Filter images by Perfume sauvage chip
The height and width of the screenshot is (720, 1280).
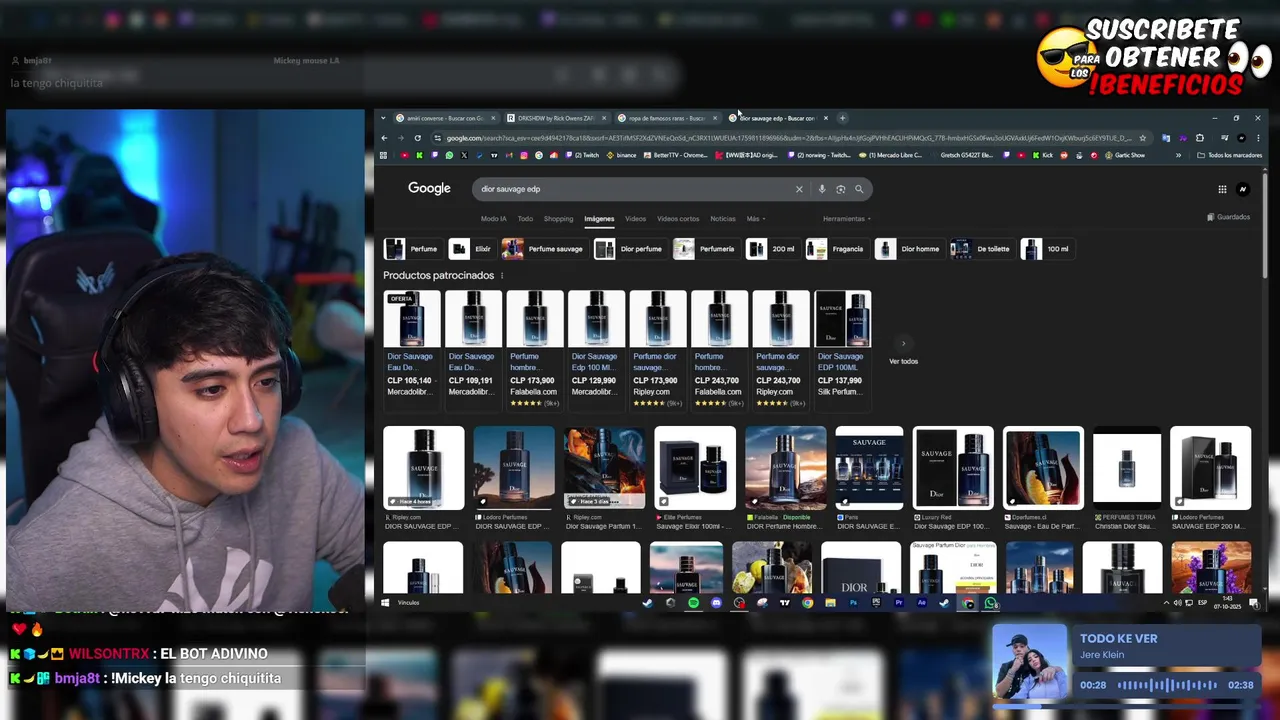click(x=543, y=249)
